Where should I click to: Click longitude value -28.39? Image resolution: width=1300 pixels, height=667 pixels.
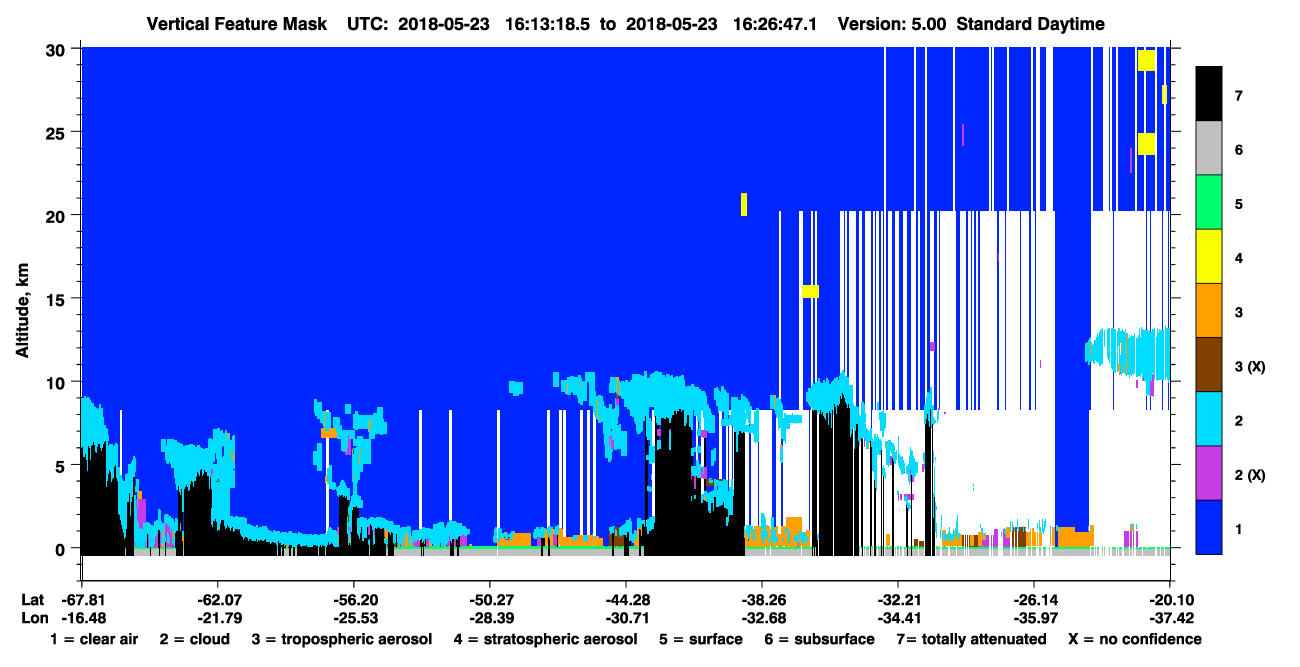[489, 617]
